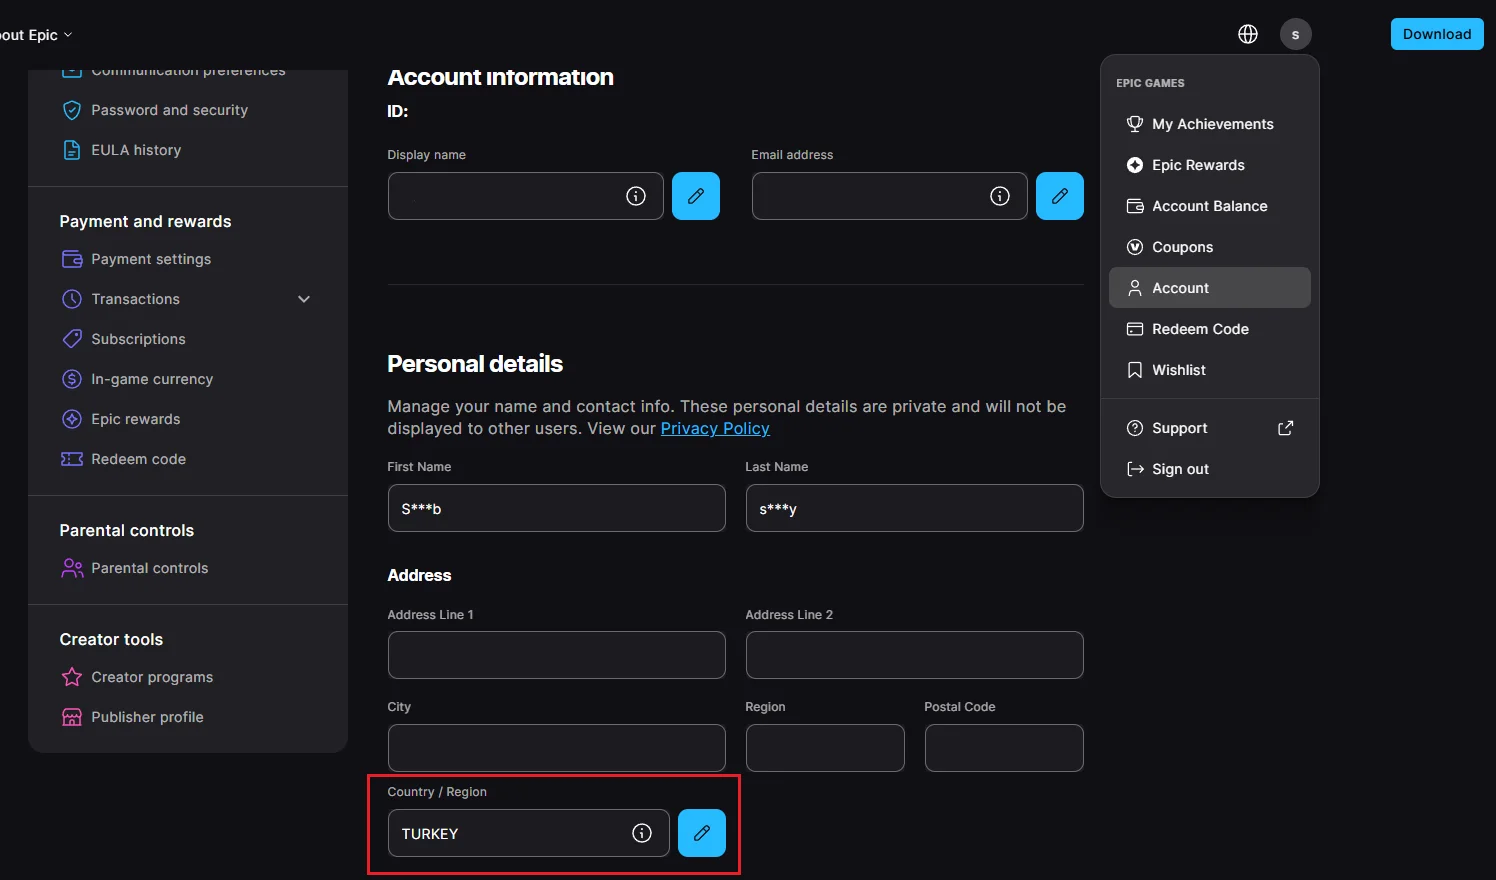The width and height of the screenshot is (1496, 880).
Task: Open Epic Rewards from the dropdown menu
Action: [x=1197, y=165]
